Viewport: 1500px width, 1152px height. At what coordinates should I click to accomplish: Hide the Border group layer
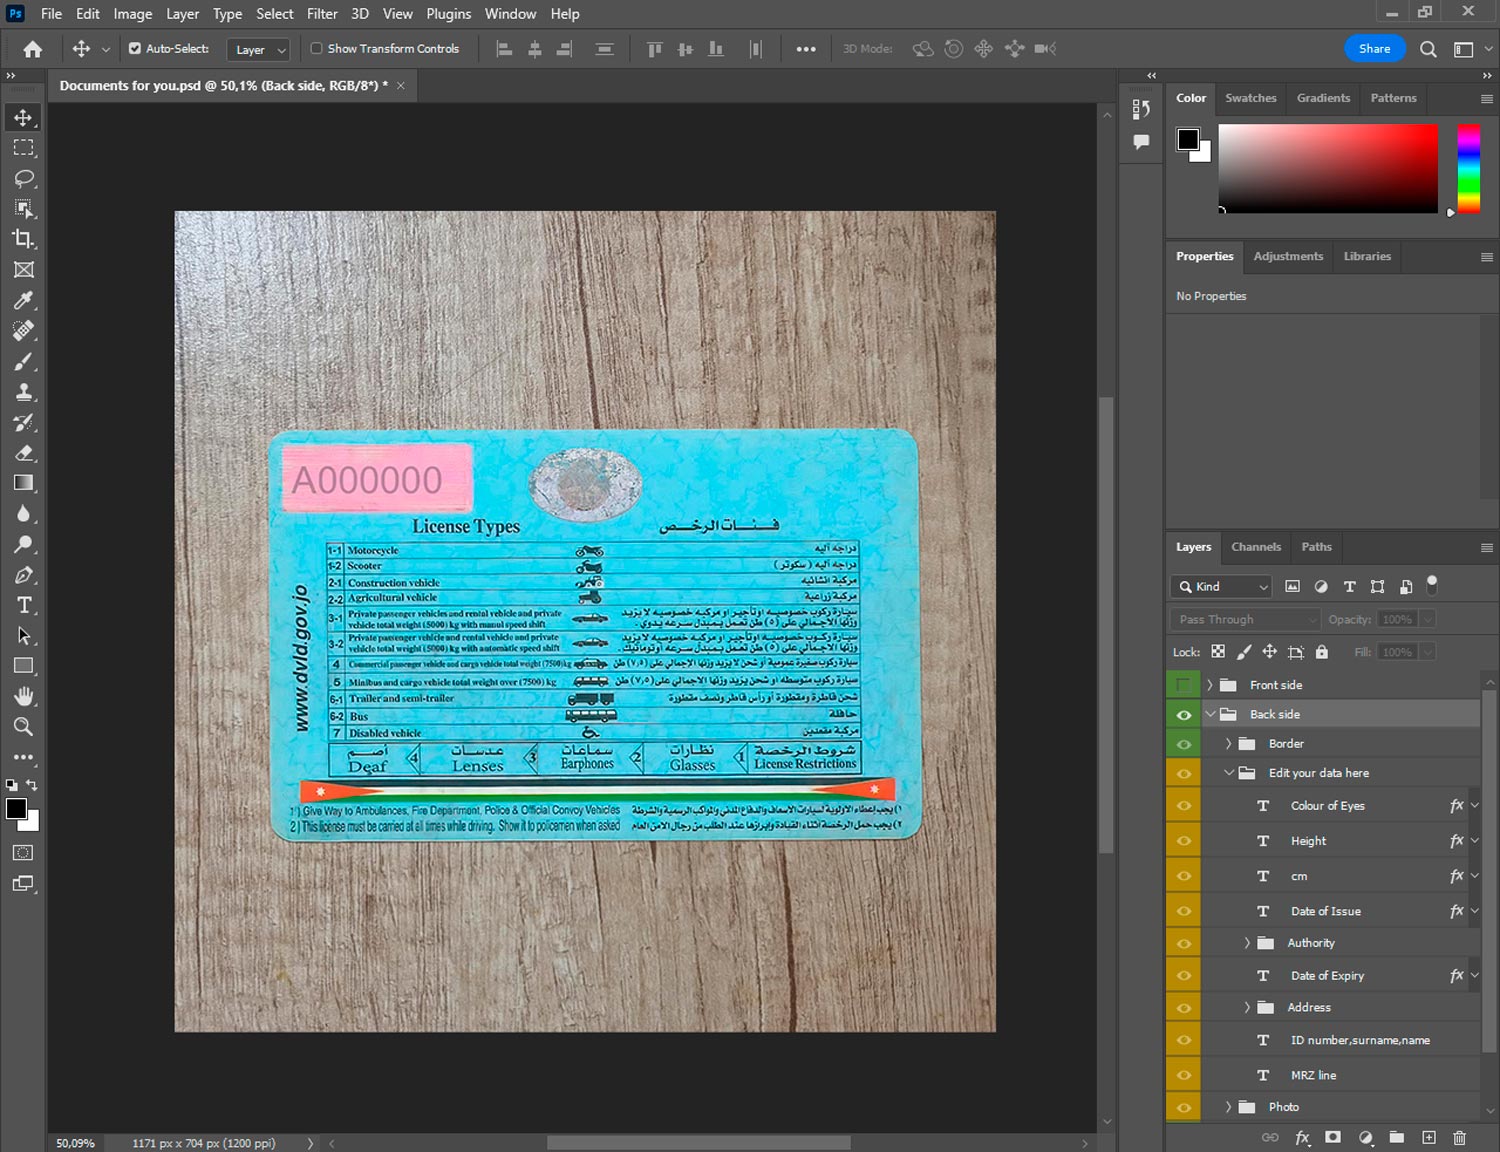(x=1184, y=744)
